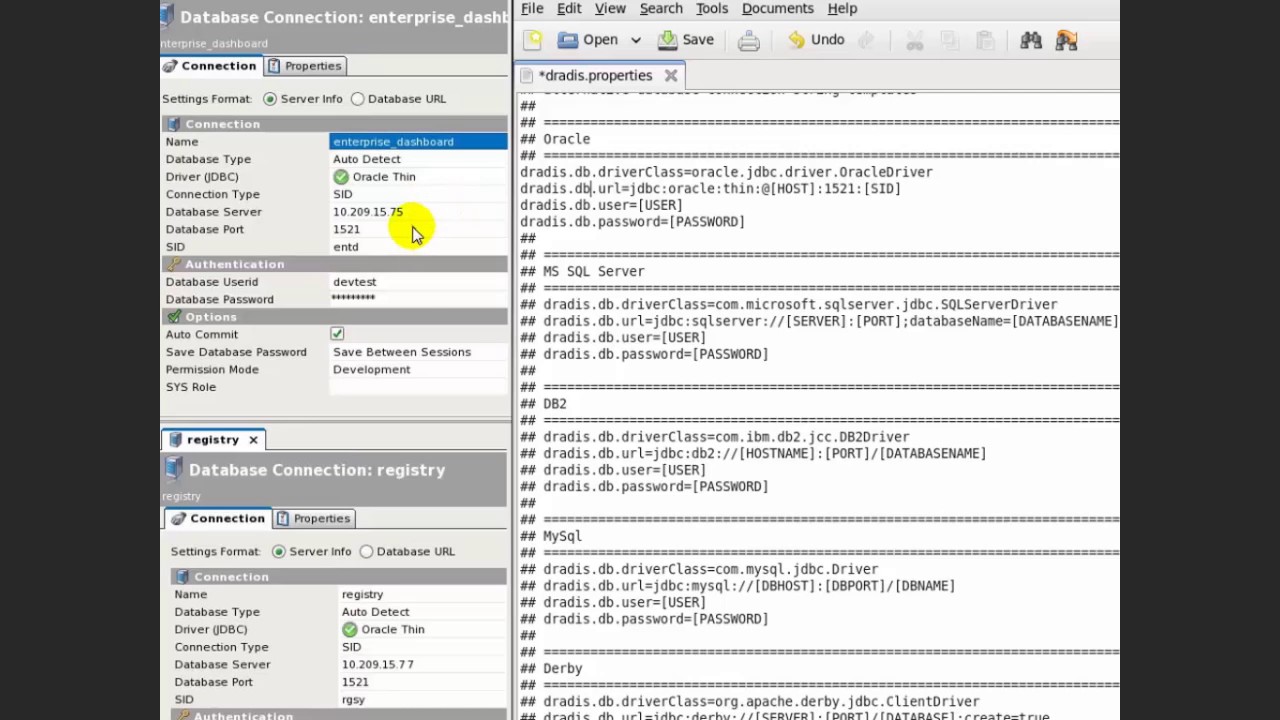Click green check icon beside registry driver
Screen dimensions: 1280x720
(349, 629)
